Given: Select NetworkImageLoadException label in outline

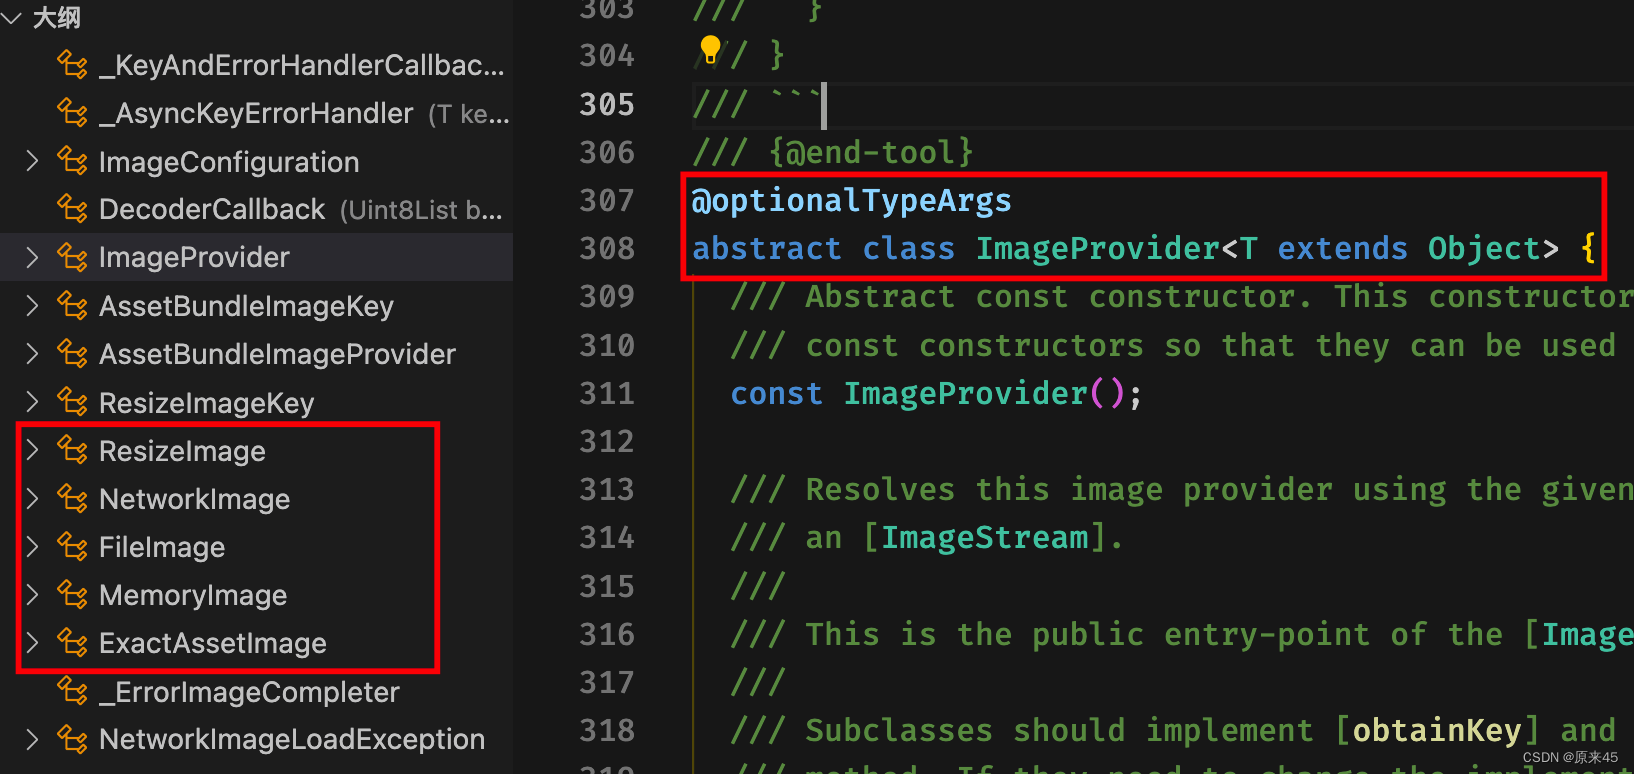Looking at the screenshot, I should tap(292, 740).
